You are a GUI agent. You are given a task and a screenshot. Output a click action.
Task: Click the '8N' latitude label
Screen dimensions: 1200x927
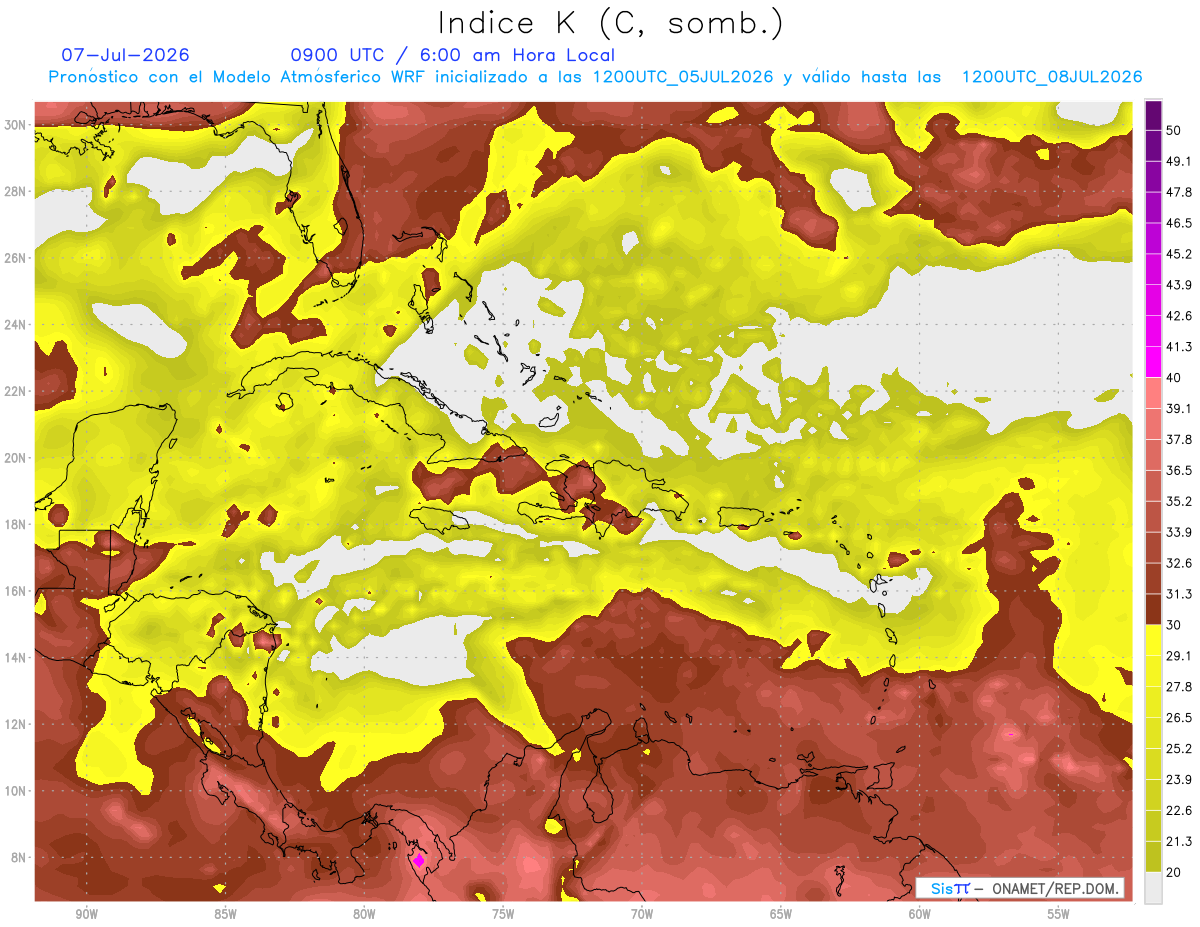(19, 857)
